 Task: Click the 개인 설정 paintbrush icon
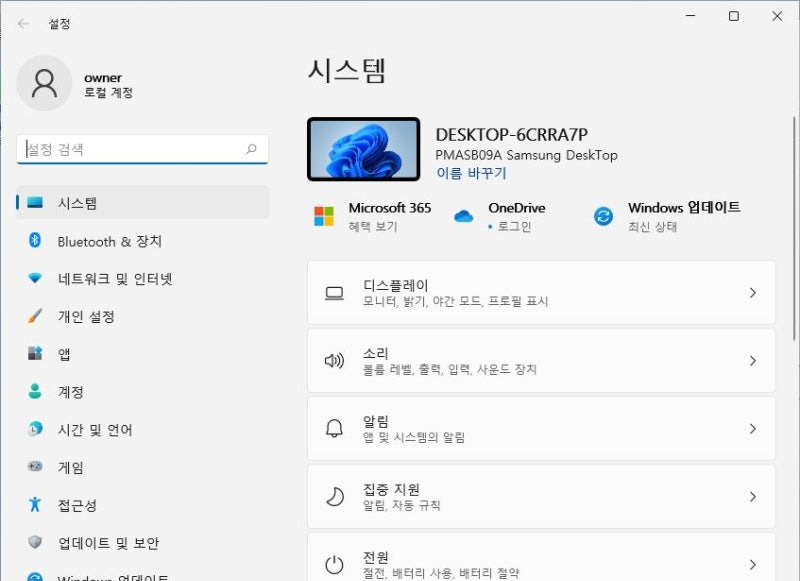coord(35,316)
